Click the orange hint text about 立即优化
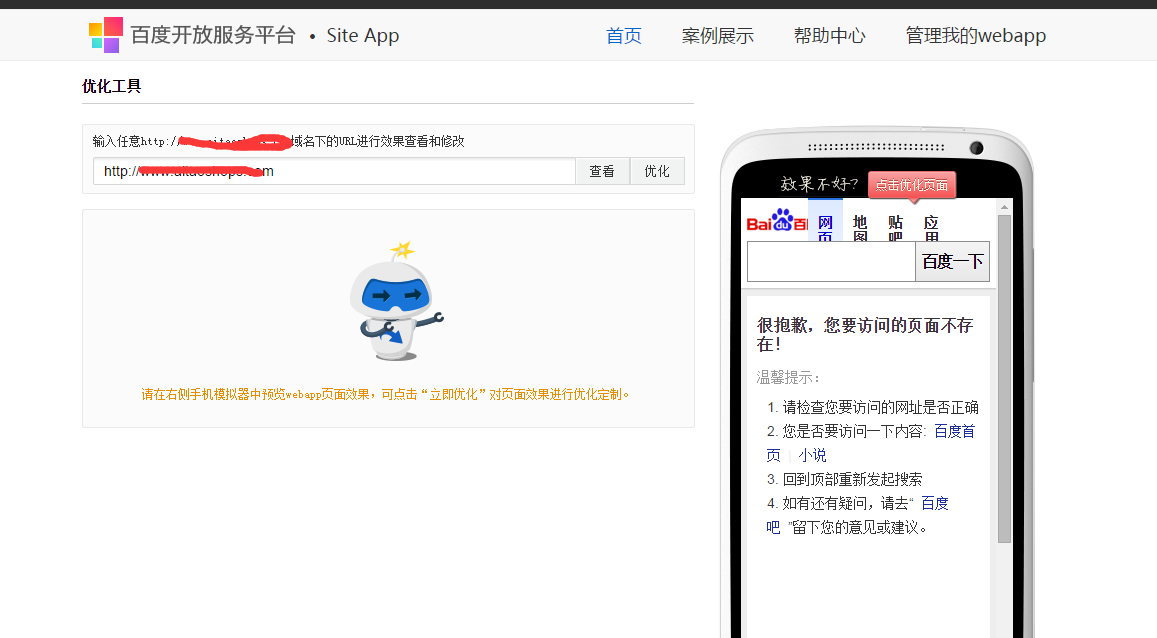 tap(385, 395)
